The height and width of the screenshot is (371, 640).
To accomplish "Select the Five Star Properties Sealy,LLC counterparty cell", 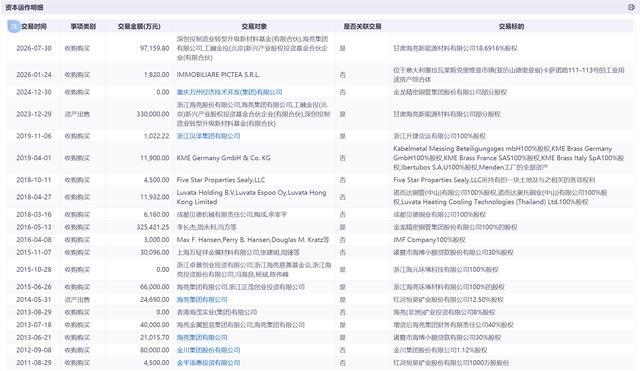I will pyautogui.click(x=221, y=180).
